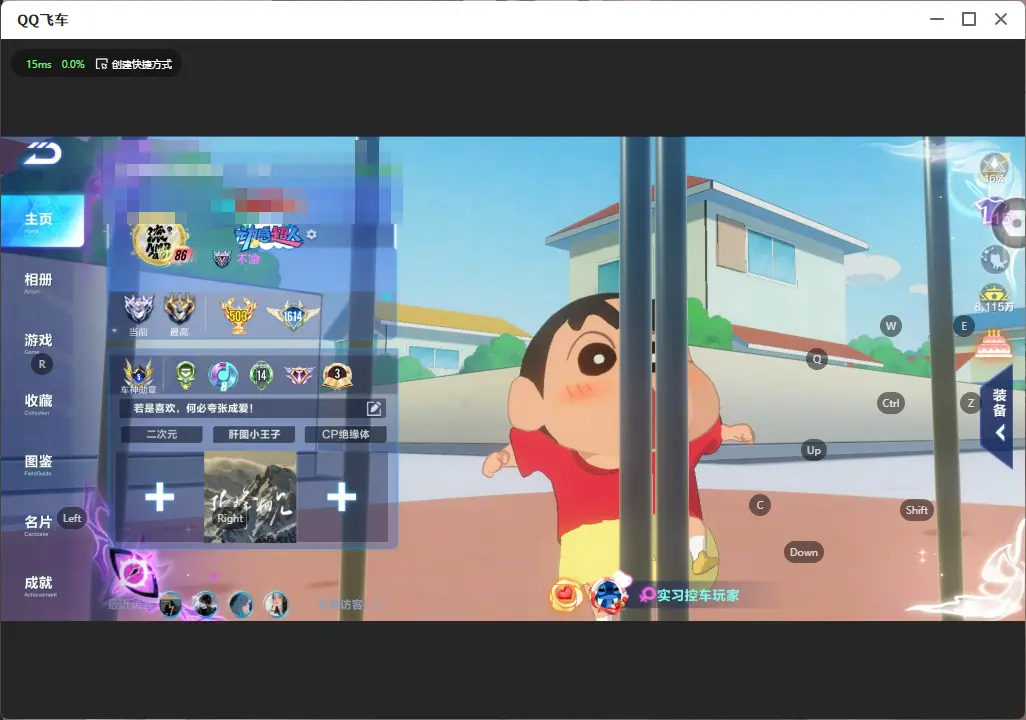This screenshot has width=1026, height=720.
Task: Open second recent visitor avatar
Action: click(x=205, y=605)
